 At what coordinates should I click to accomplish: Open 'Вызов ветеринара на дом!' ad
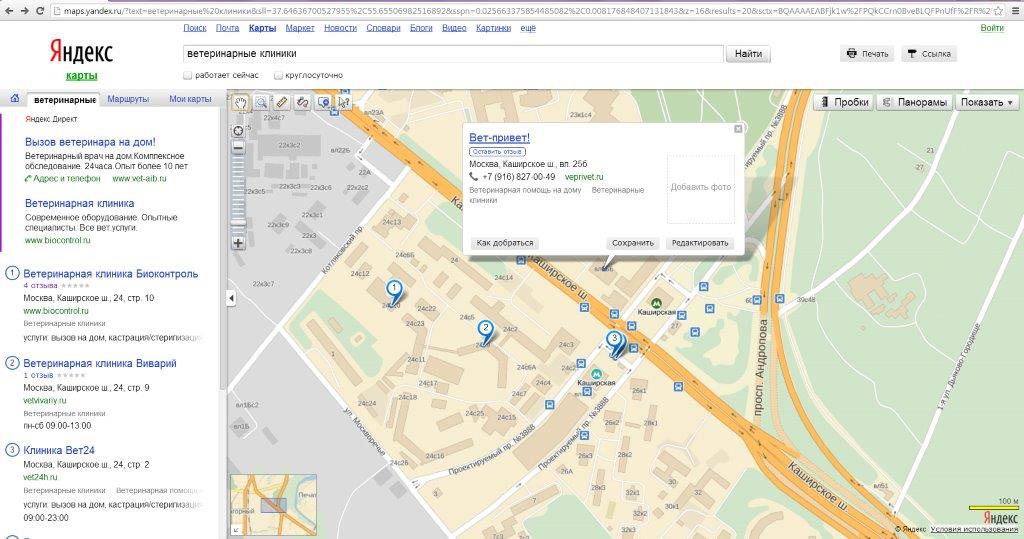[x=90, y=142]
